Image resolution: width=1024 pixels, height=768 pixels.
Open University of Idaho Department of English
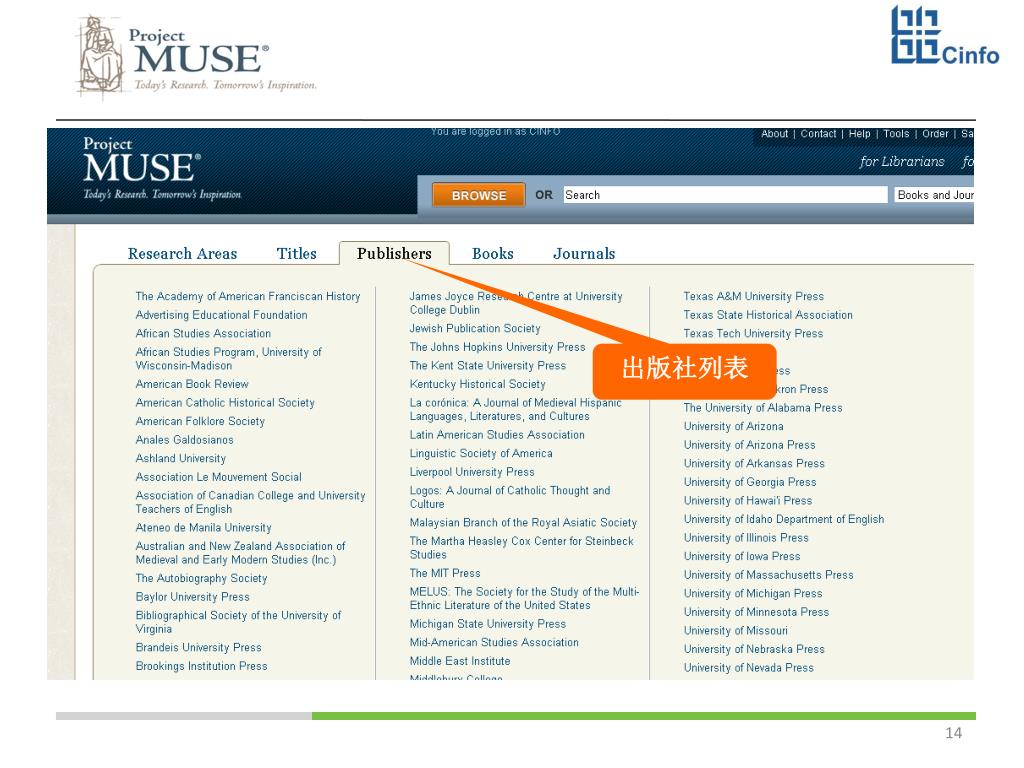coord(784,520)
